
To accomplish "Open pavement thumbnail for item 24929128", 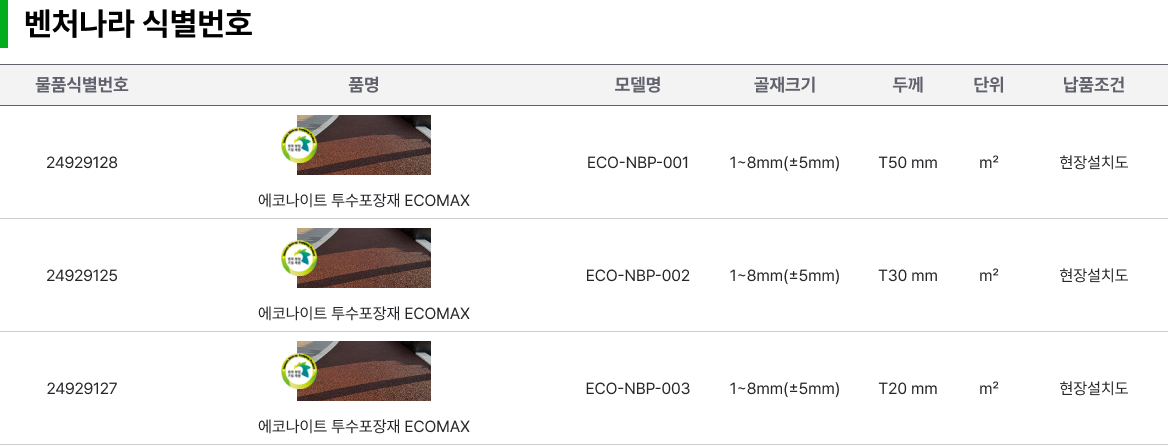I will point(364,145).
